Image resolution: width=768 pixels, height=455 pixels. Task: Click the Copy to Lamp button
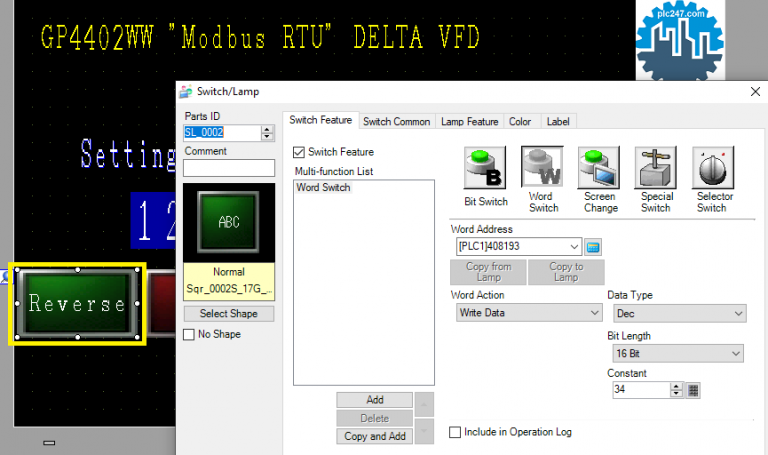click(x=566, y=272)
